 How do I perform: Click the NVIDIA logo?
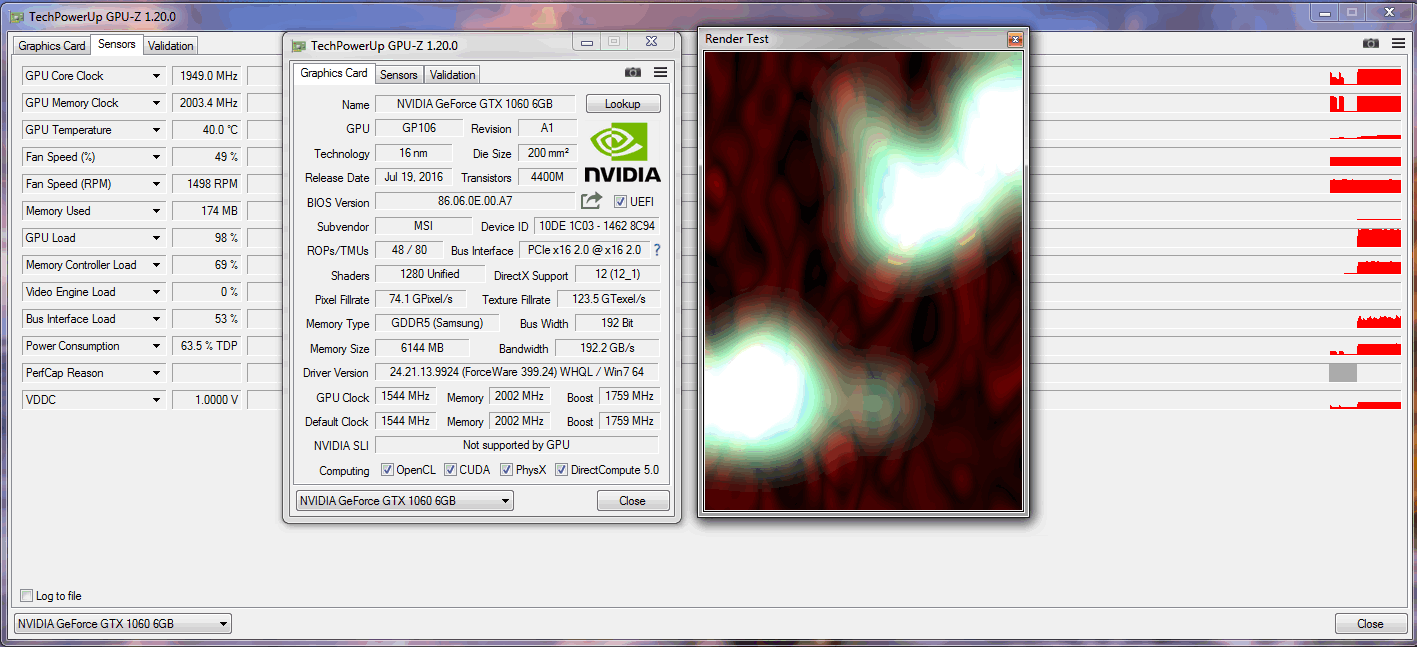(x=622, y=153)
